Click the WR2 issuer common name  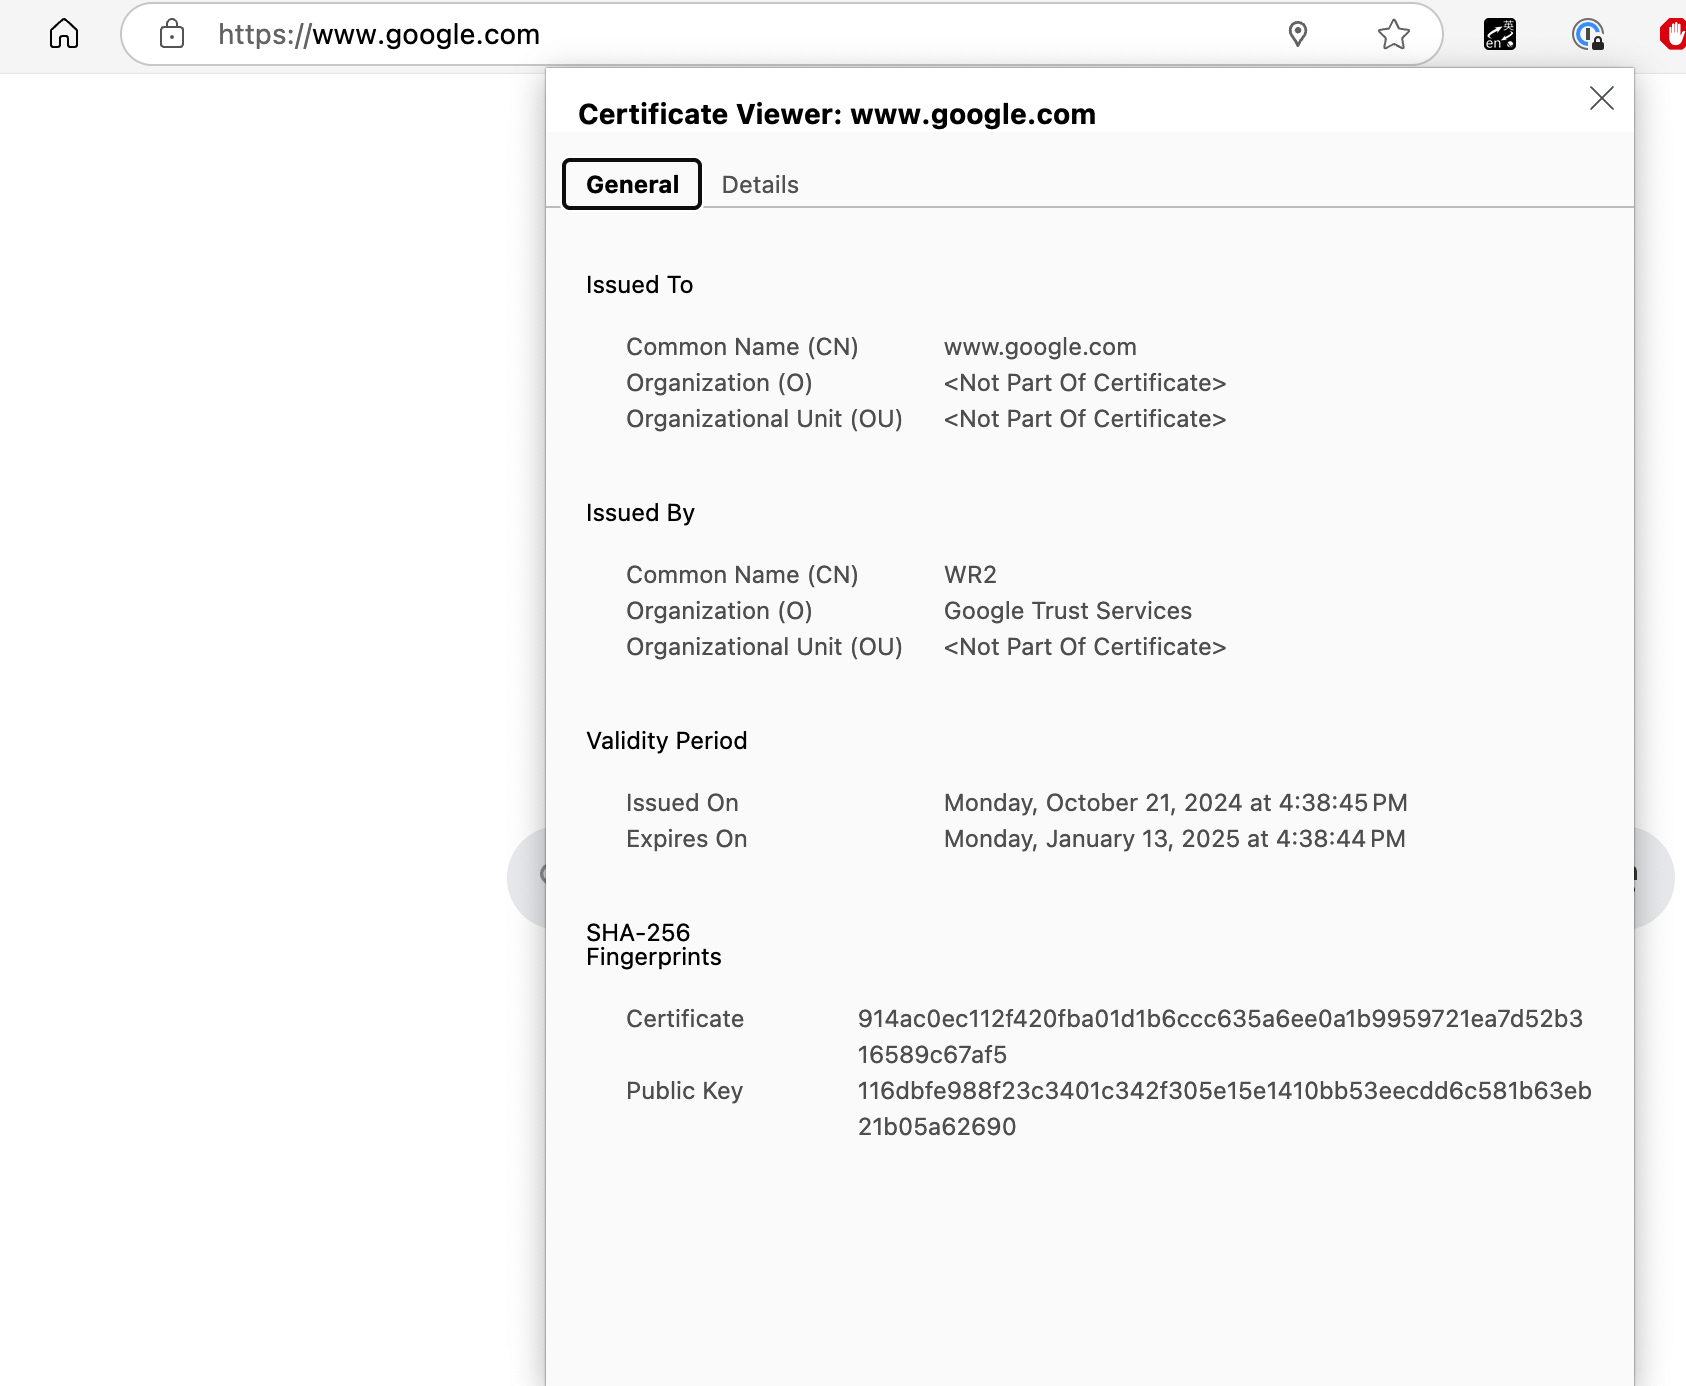click(x=970, y=575)
